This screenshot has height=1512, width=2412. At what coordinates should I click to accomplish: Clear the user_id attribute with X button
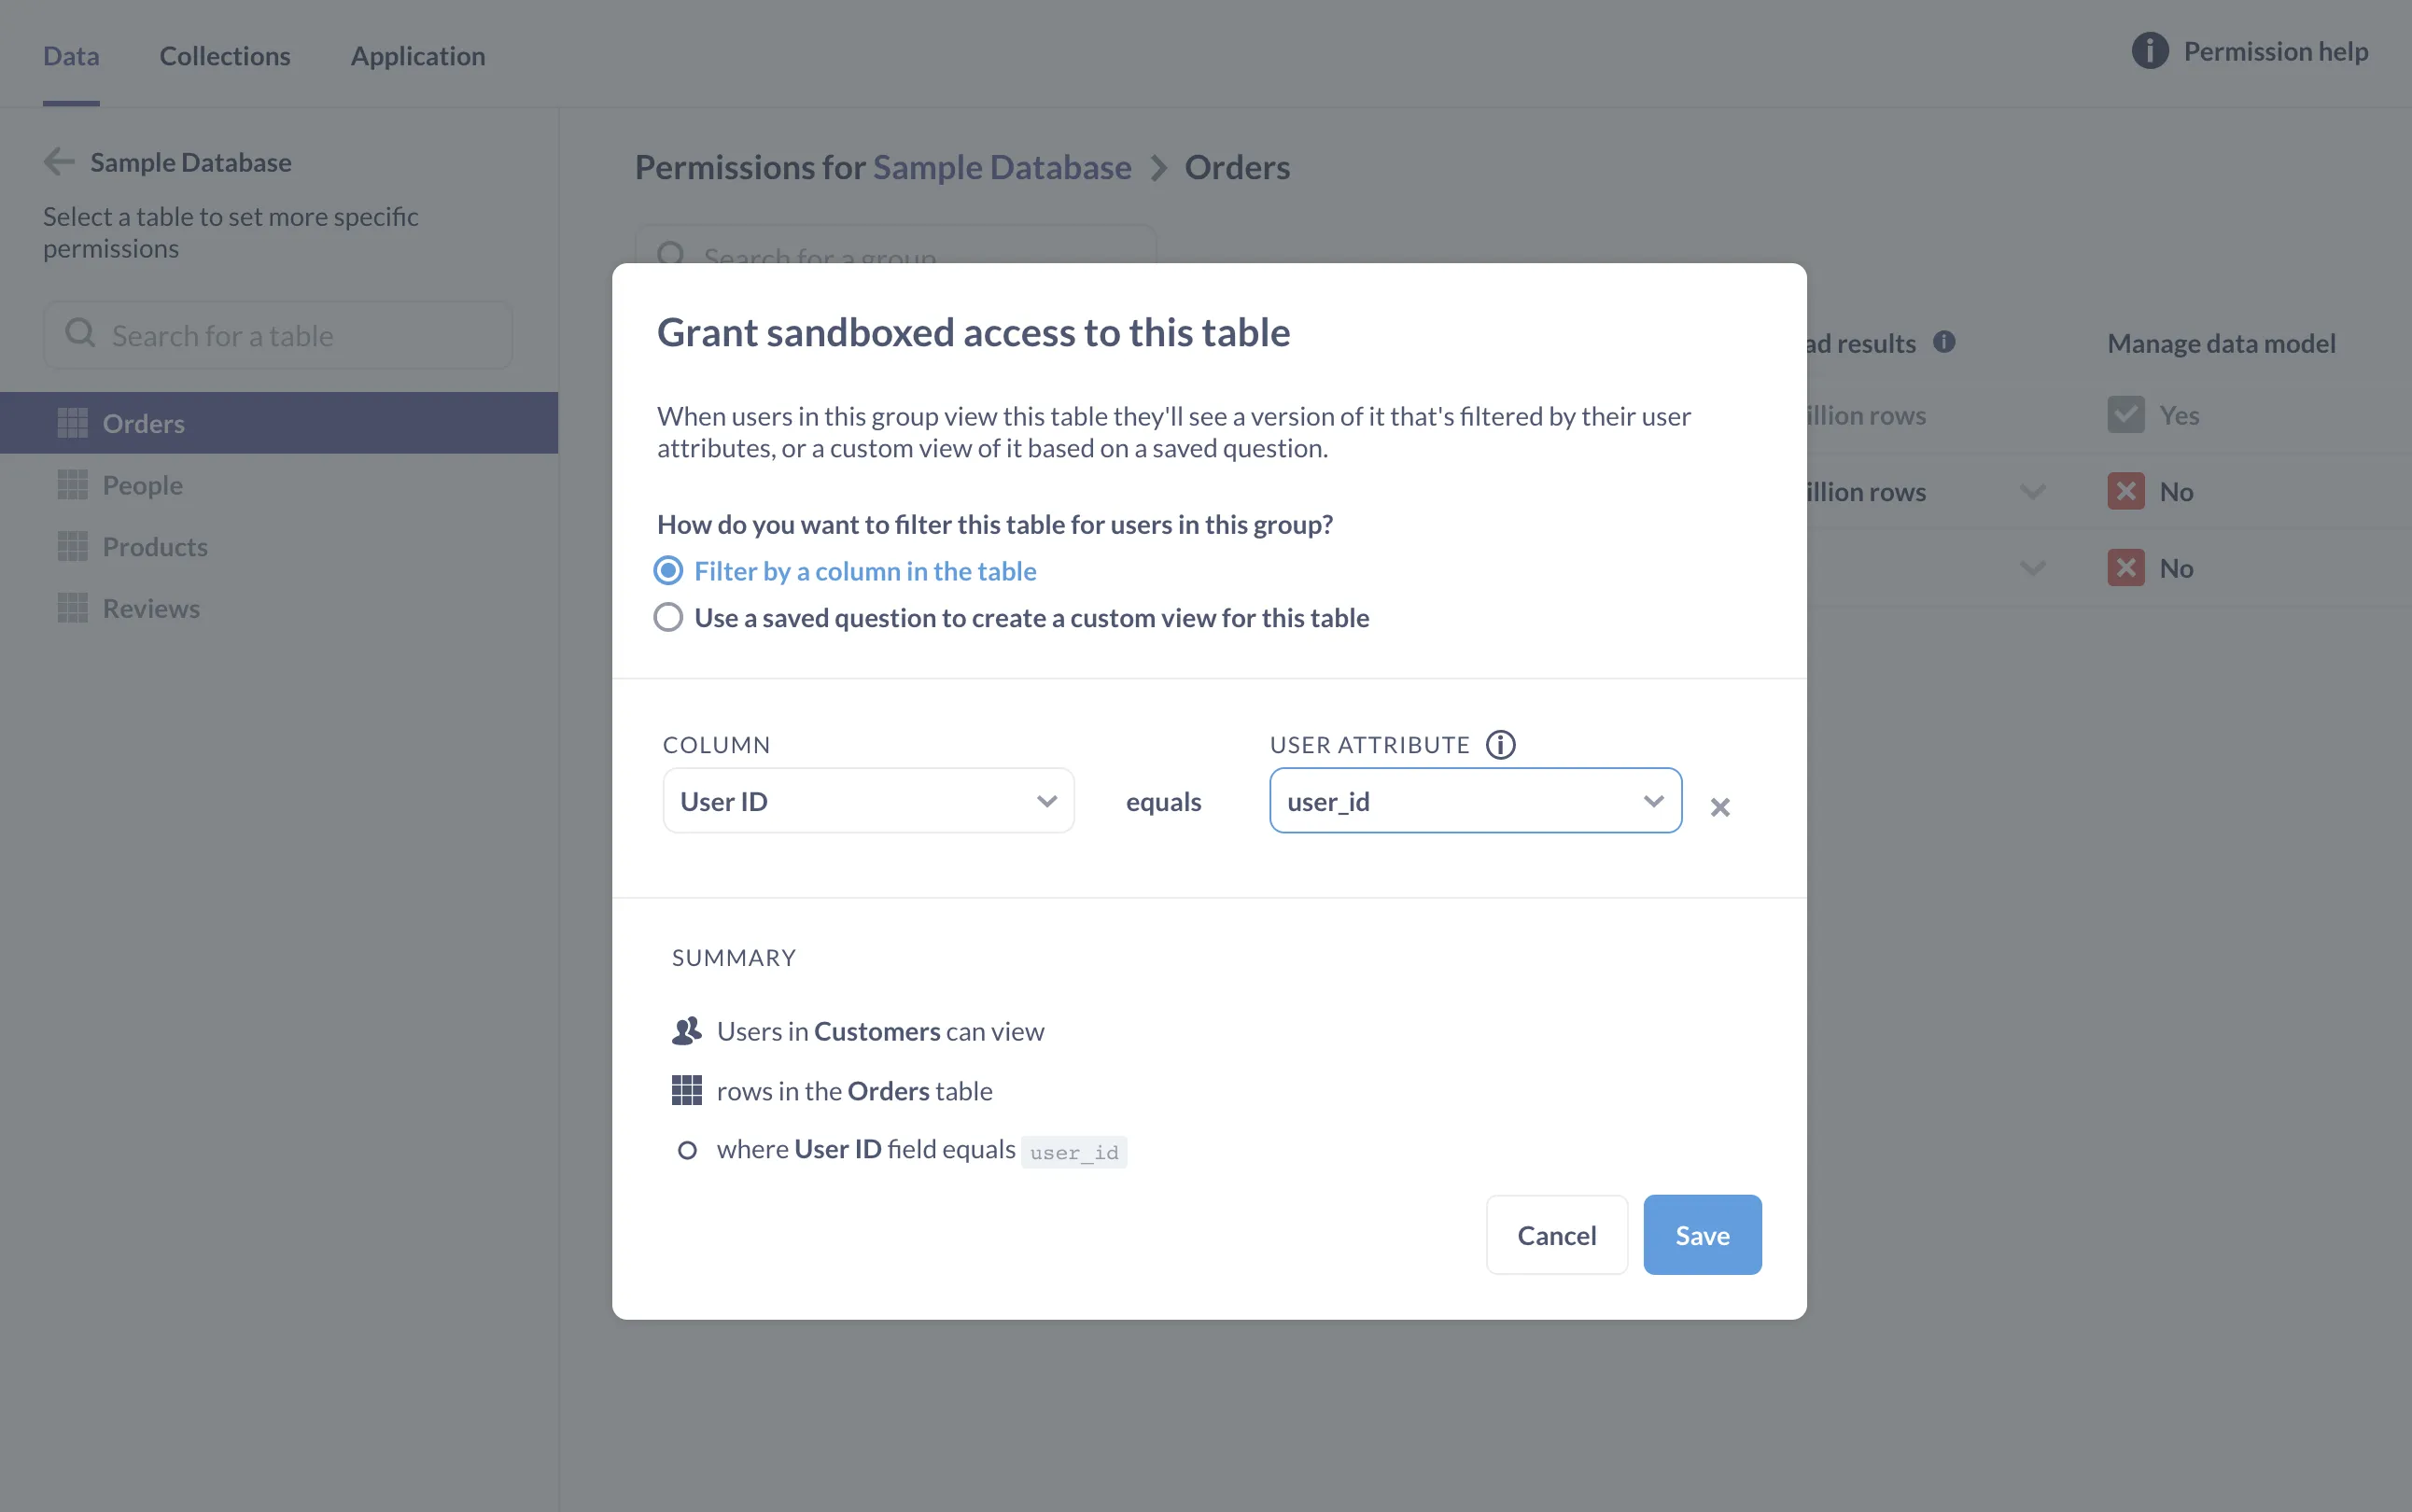[1718, 806]
